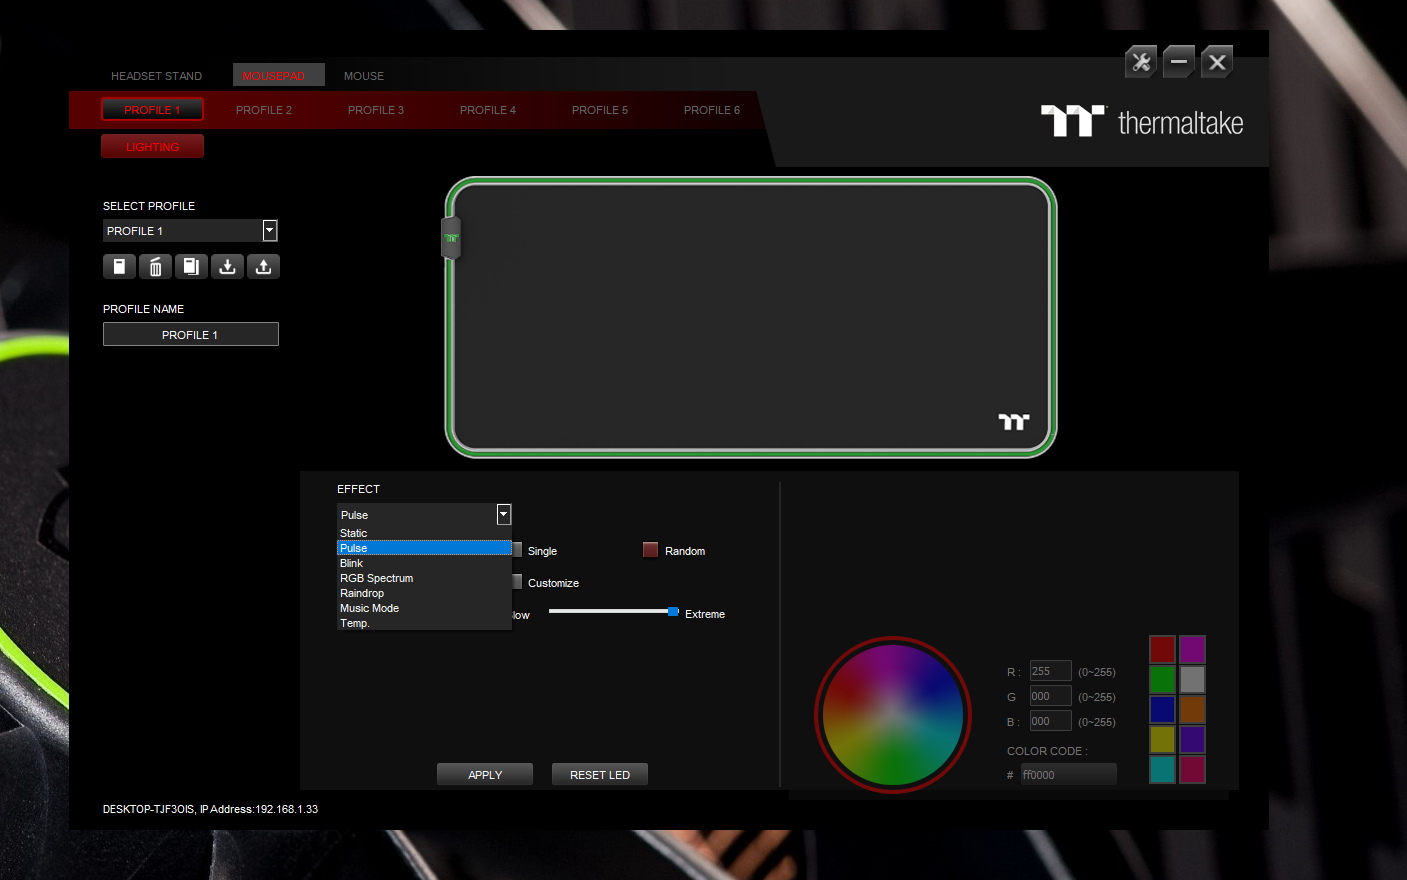
Task: Choose Temp. from the effect list
Action: [x=424, y=623]
